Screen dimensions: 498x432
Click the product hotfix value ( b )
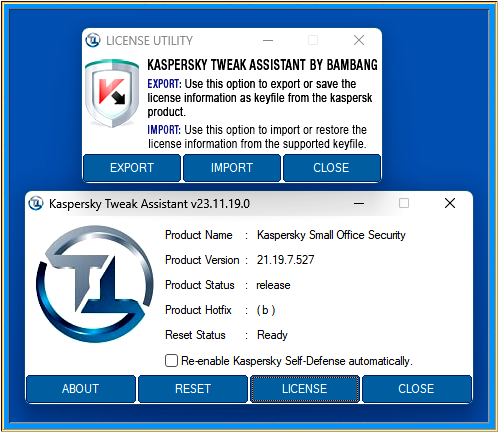pos(266,310)
